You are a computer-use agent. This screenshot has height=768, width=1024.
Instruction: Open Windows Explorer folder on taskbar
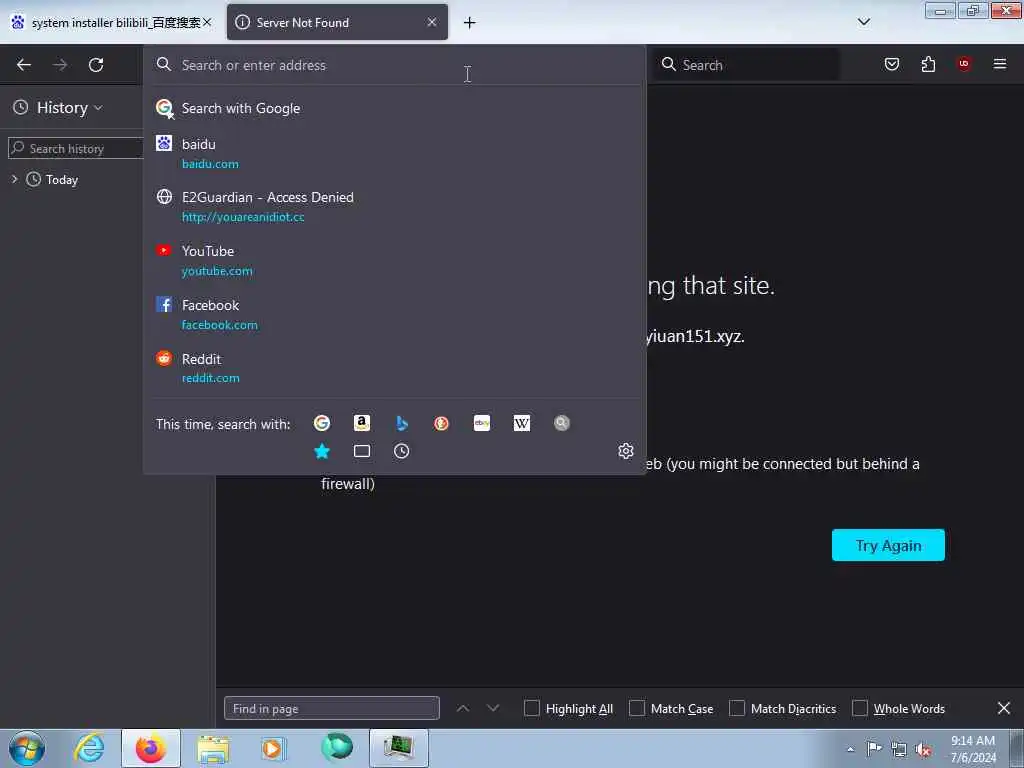213,748
